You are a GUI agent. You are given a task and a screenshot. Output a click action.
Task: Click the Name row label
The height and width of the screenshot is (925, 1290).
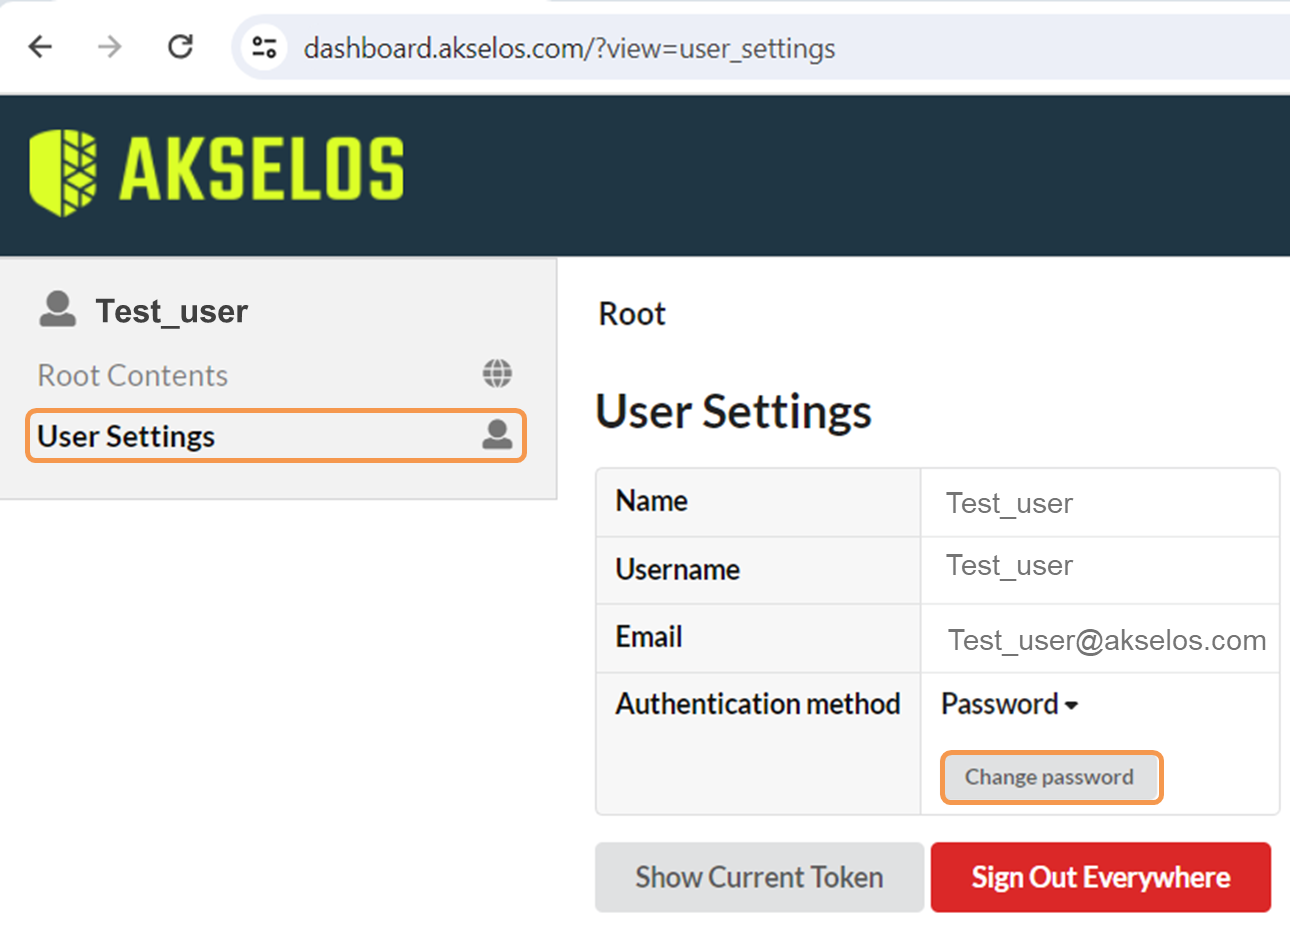(x=652, y=501)
